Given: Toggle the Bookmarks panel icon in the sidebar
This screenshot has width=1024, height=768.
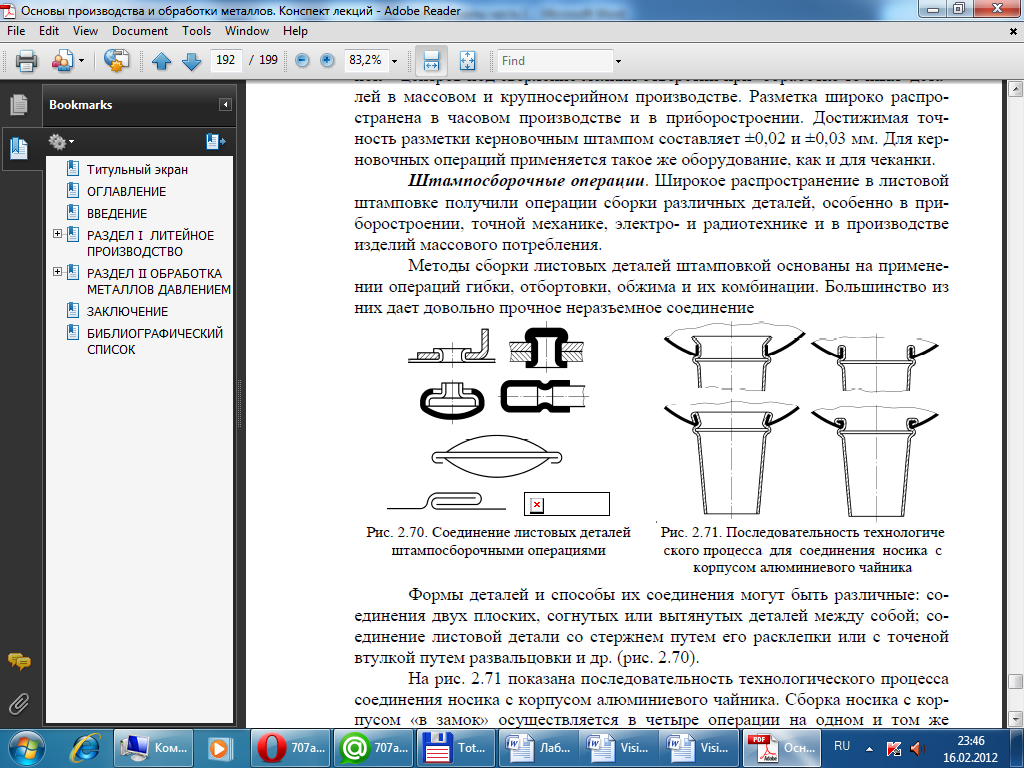Looking at the screenshot, I should [19, 149].
